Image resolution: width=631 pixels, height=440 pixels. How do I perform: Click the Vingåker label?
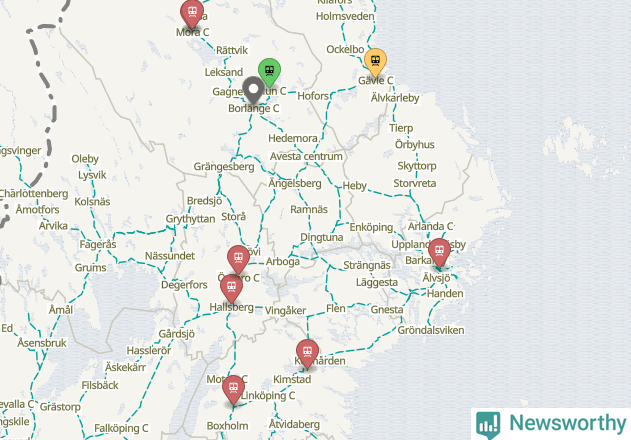pos(285,311)
